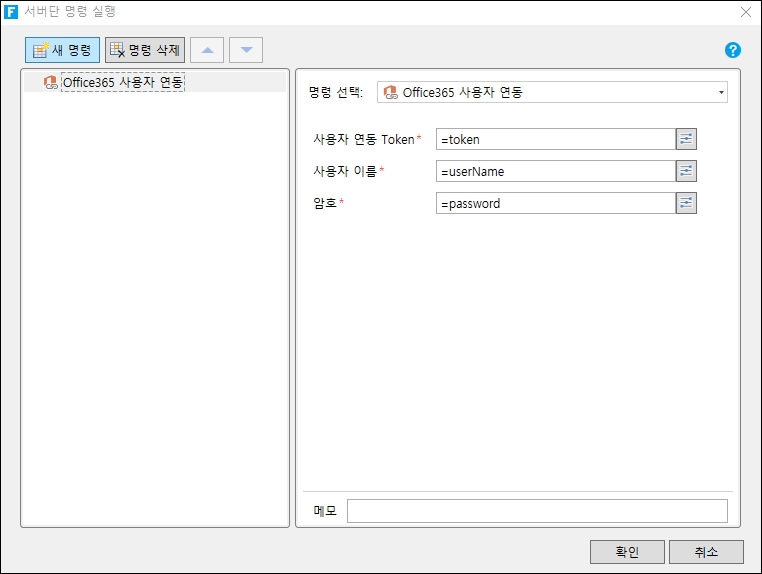Click the 새 명령 (new command) button

tap(62, 50)
